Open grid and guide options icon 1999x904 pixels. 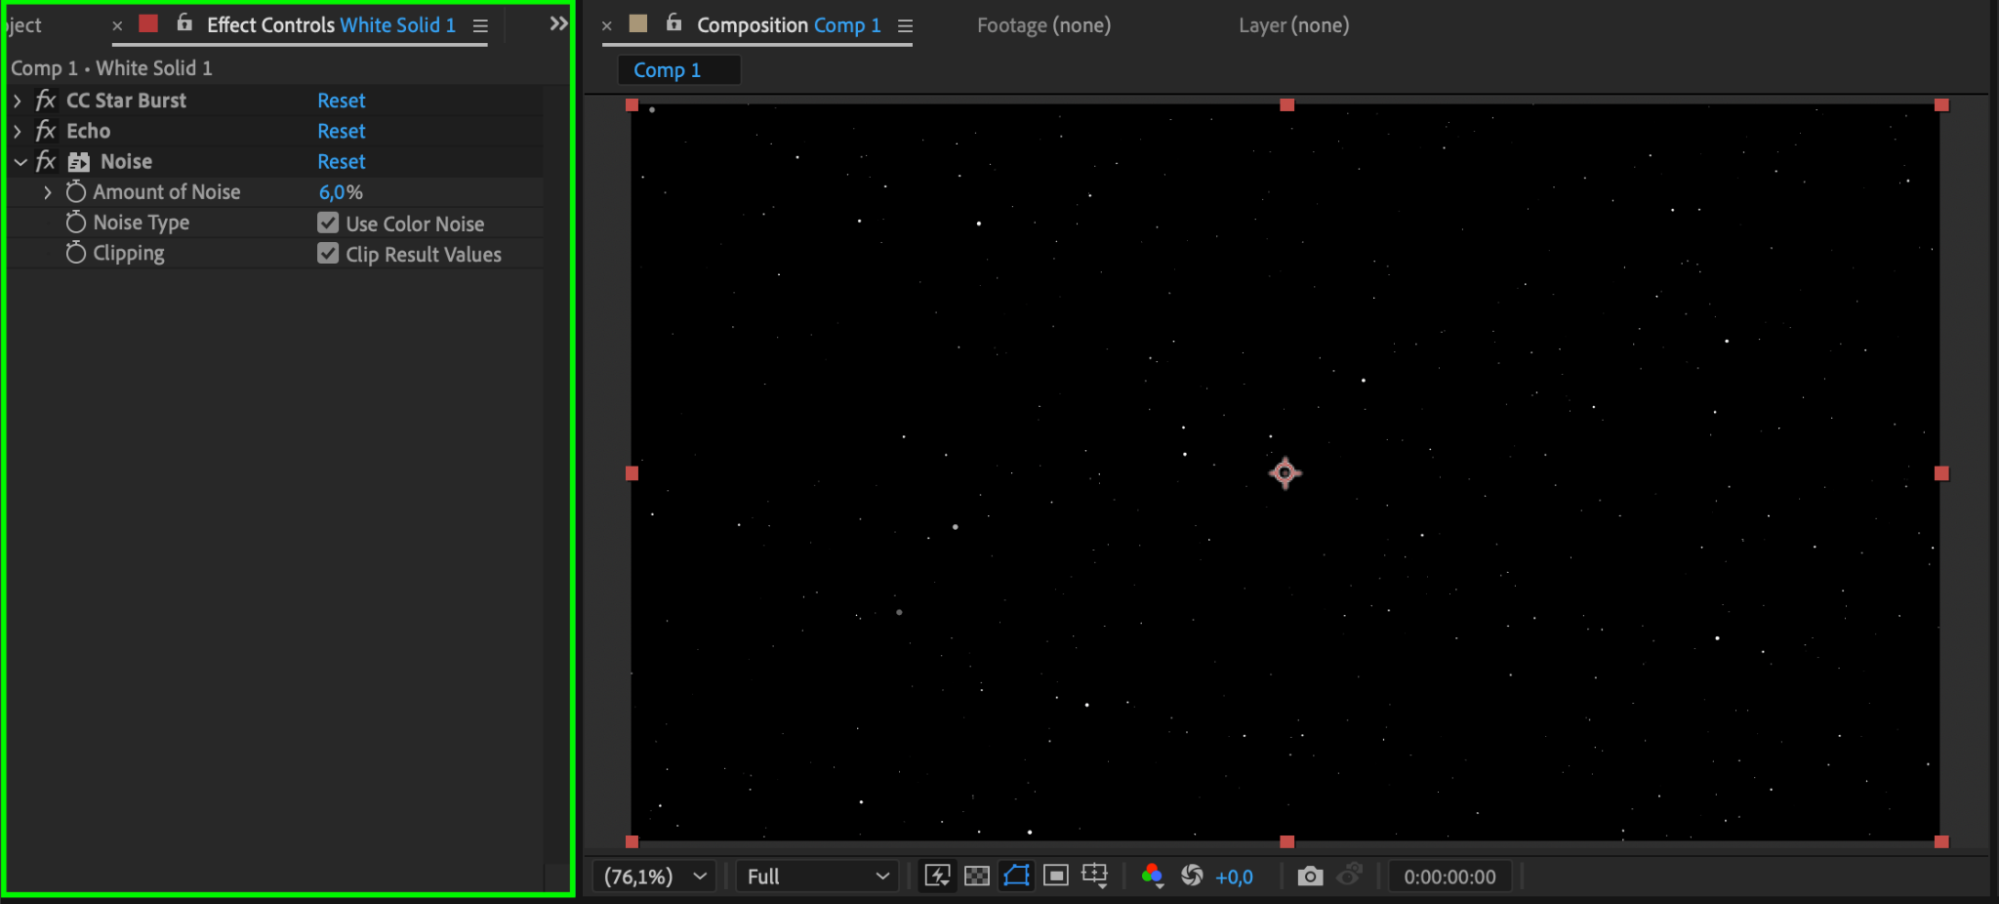click(x=1095, y=876)
